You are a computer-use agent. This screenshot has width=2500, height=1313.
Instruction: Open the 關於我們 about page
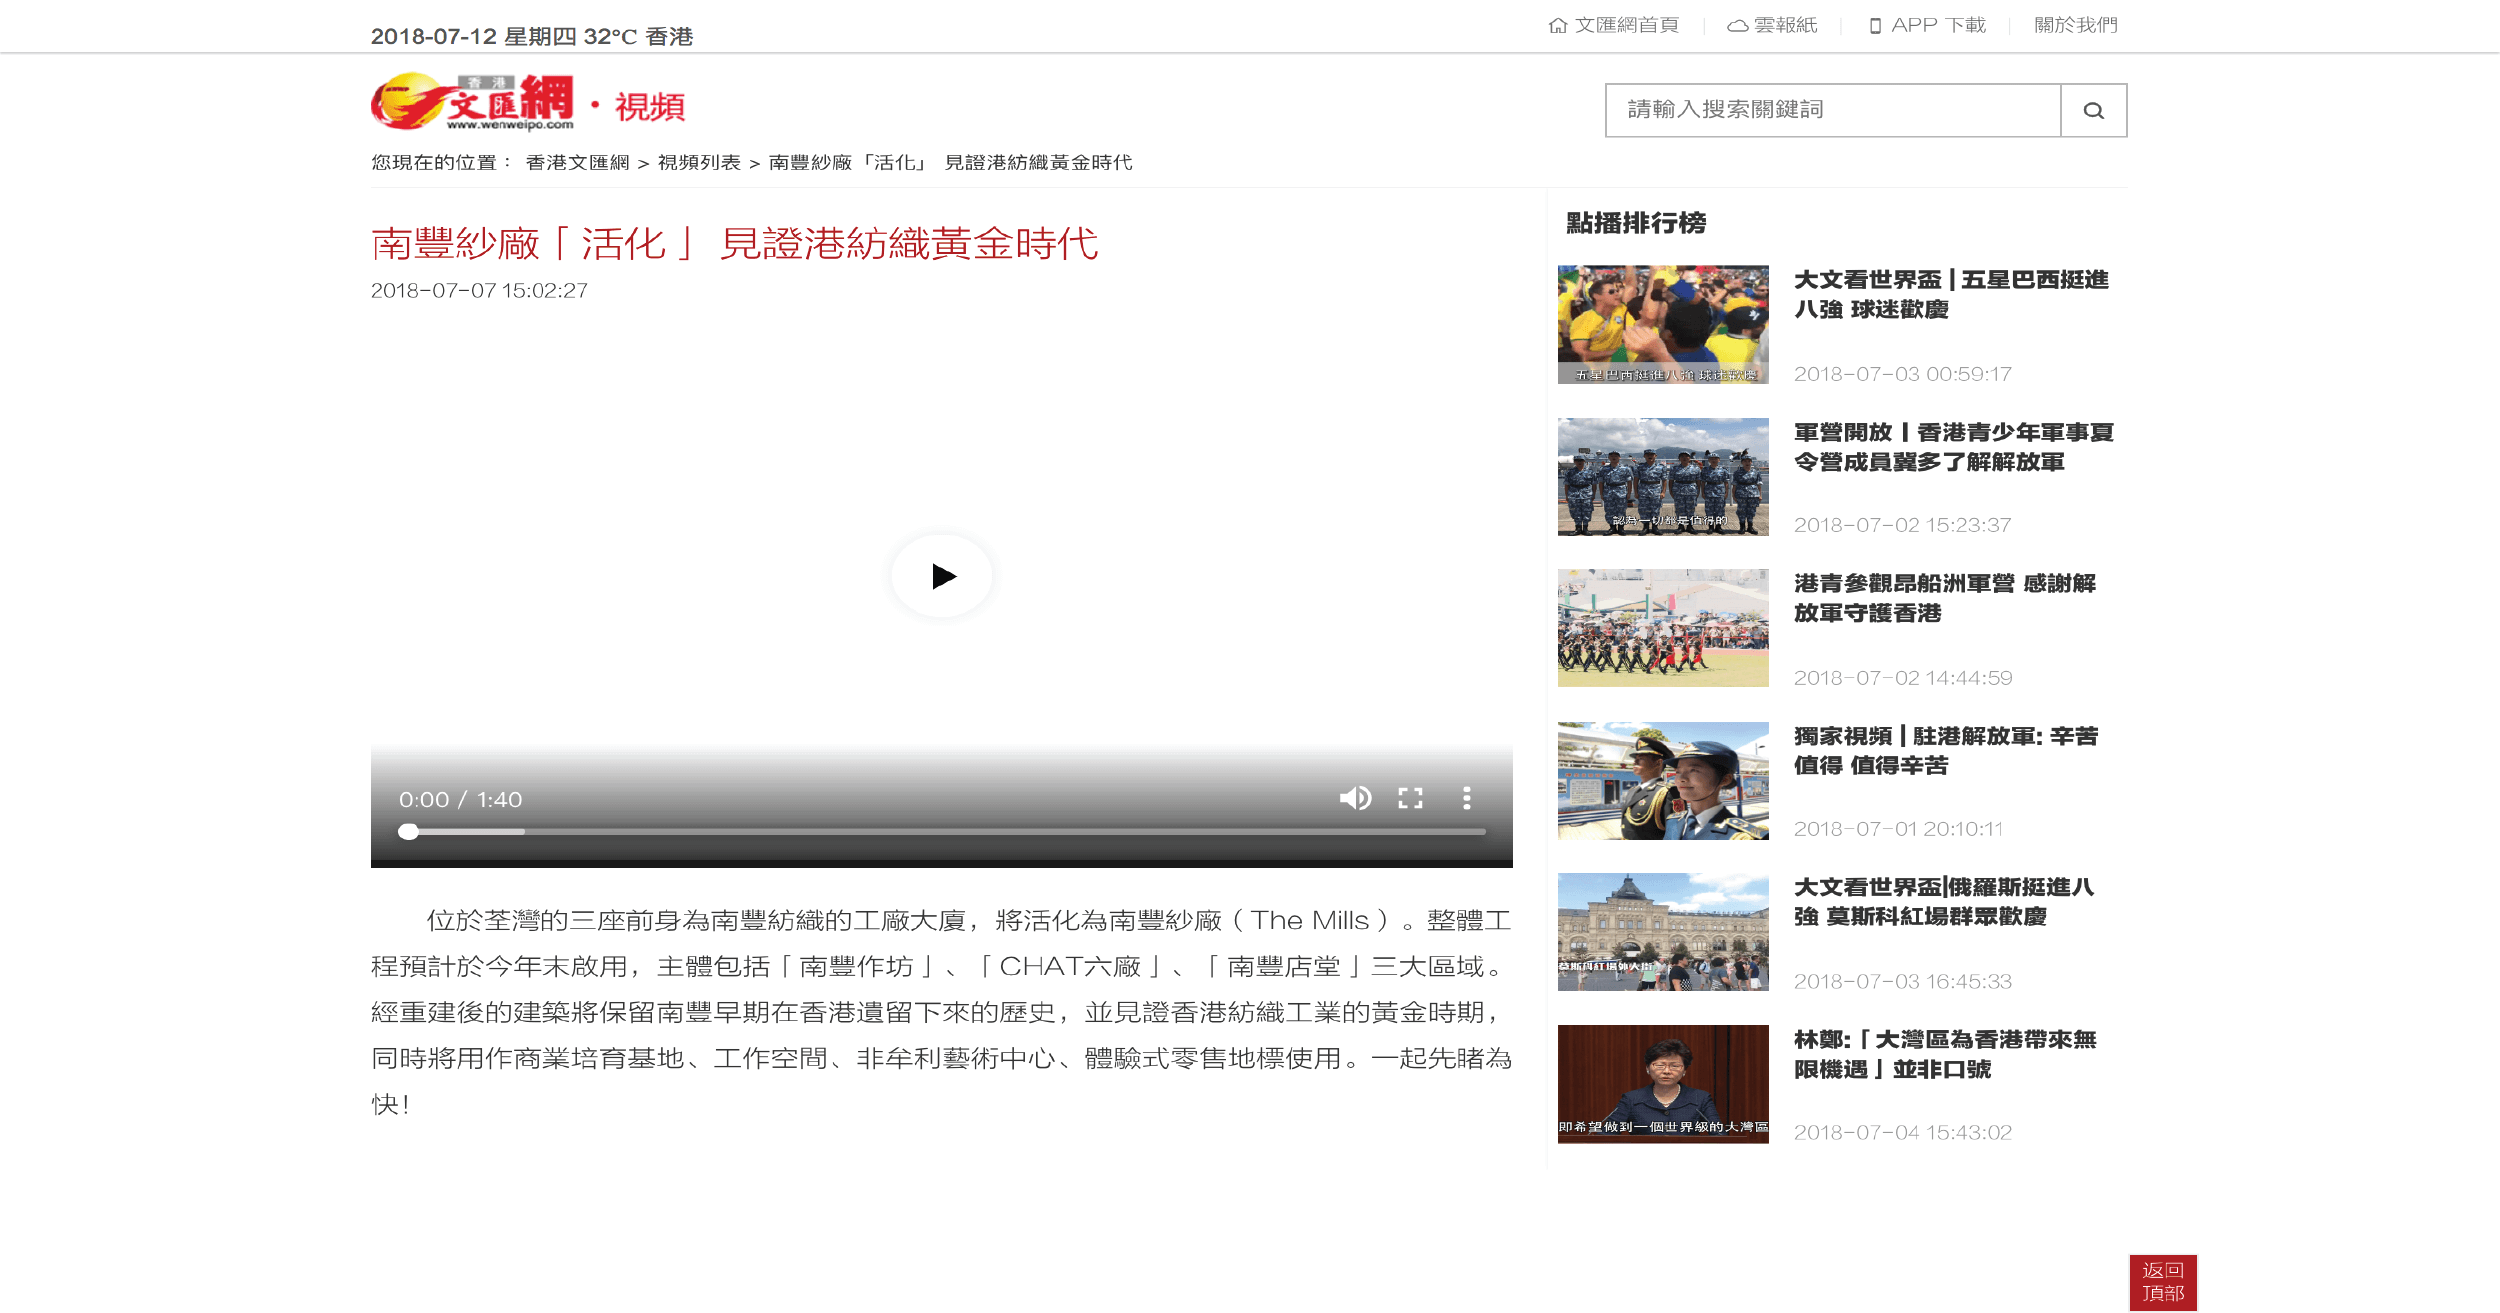coord(2076,25)
